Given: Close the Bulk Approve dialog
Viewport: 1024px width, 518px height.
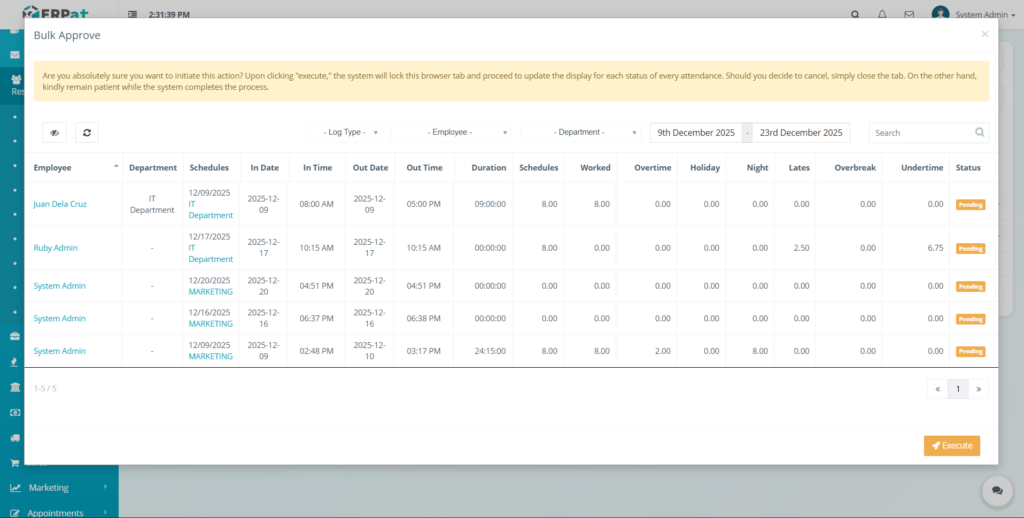Looking at the screenshot, I should 984,34.
